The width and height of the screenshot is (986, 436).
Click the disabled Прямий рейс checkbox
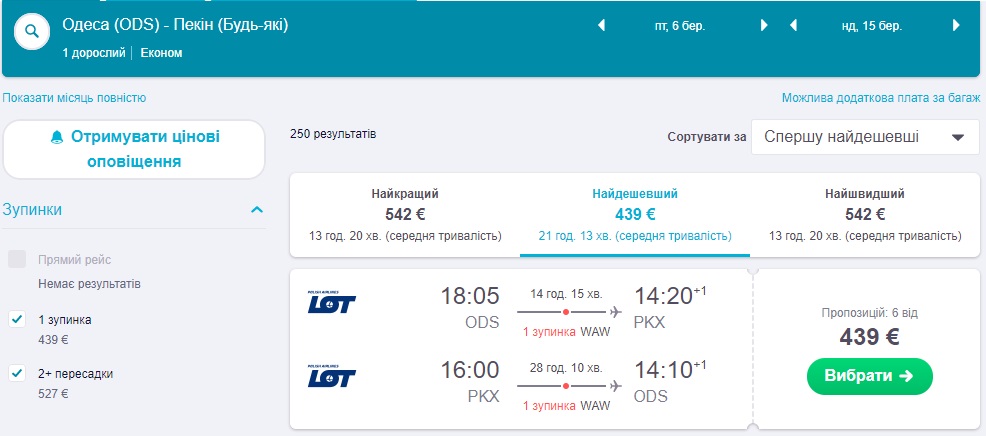(17, 259)
